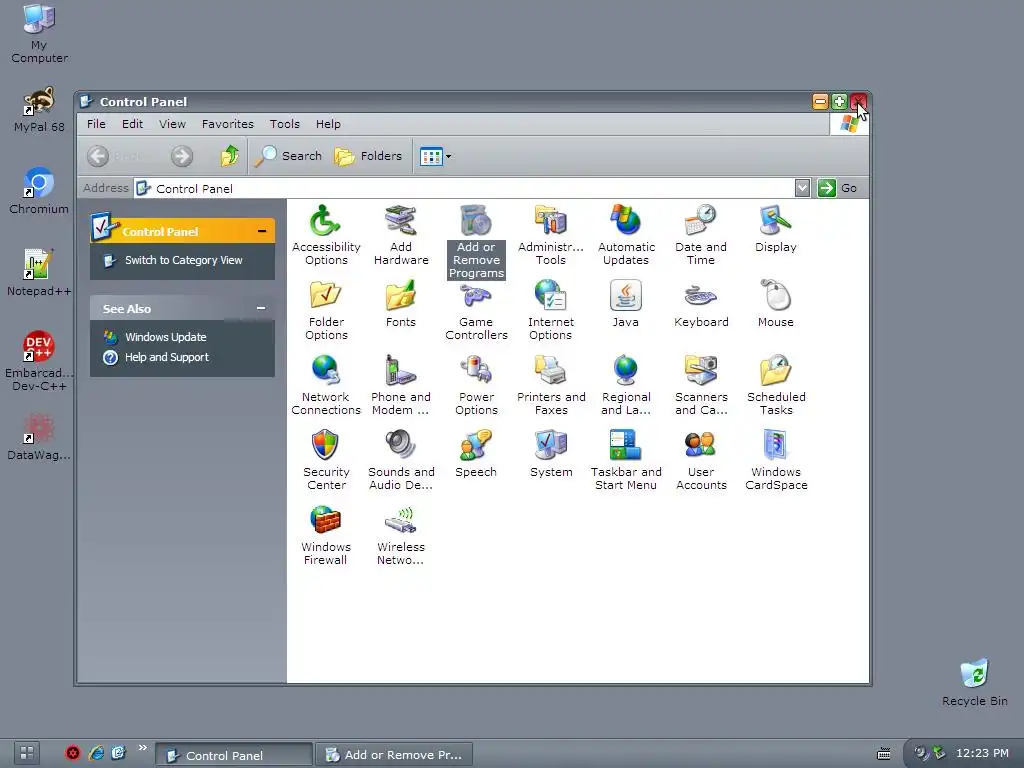The height and width of the screenshot is (768, 1024).
Task: Select the Chromium desktop shortcut
Action: (x=39, y=191)
